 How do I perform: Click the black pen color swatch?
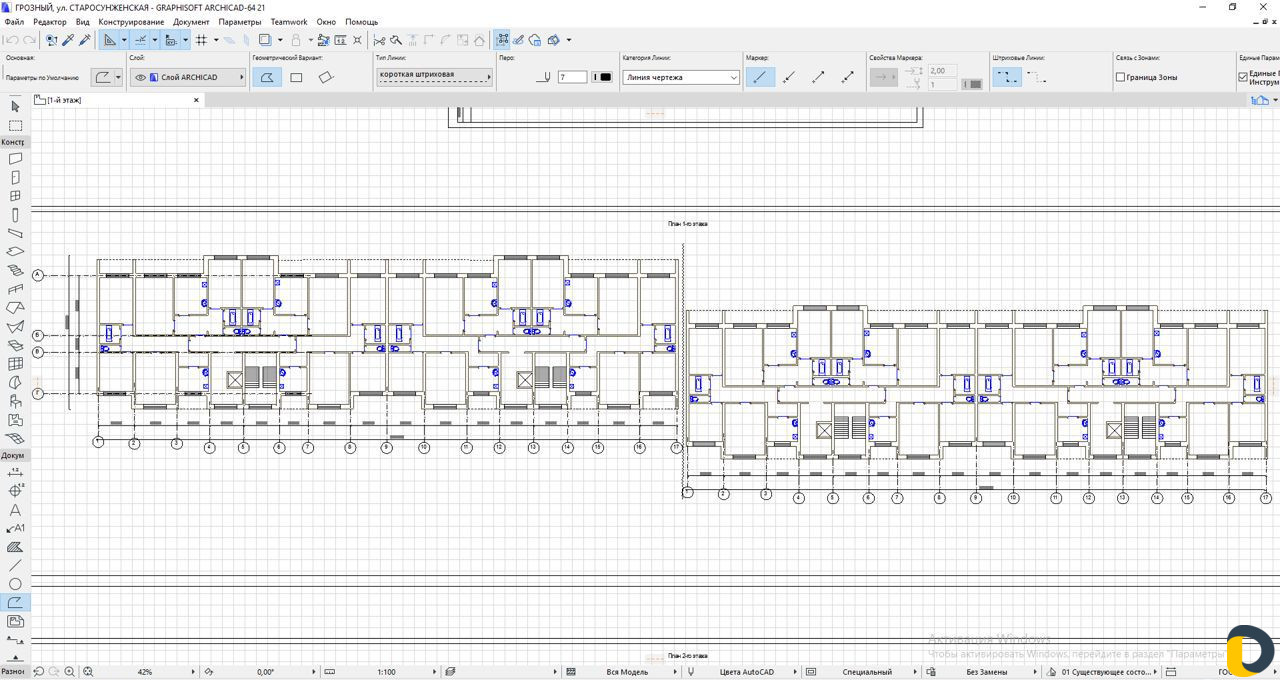click(x=602, y=77)
